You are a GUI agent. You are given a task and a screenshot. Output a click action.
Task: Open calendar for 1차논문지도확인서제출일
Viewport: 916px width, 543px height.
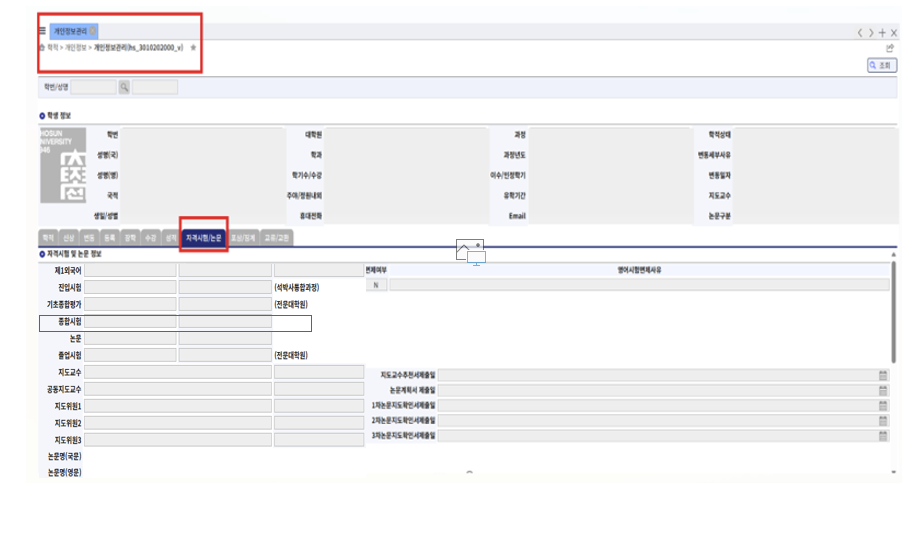pos(883,405)
